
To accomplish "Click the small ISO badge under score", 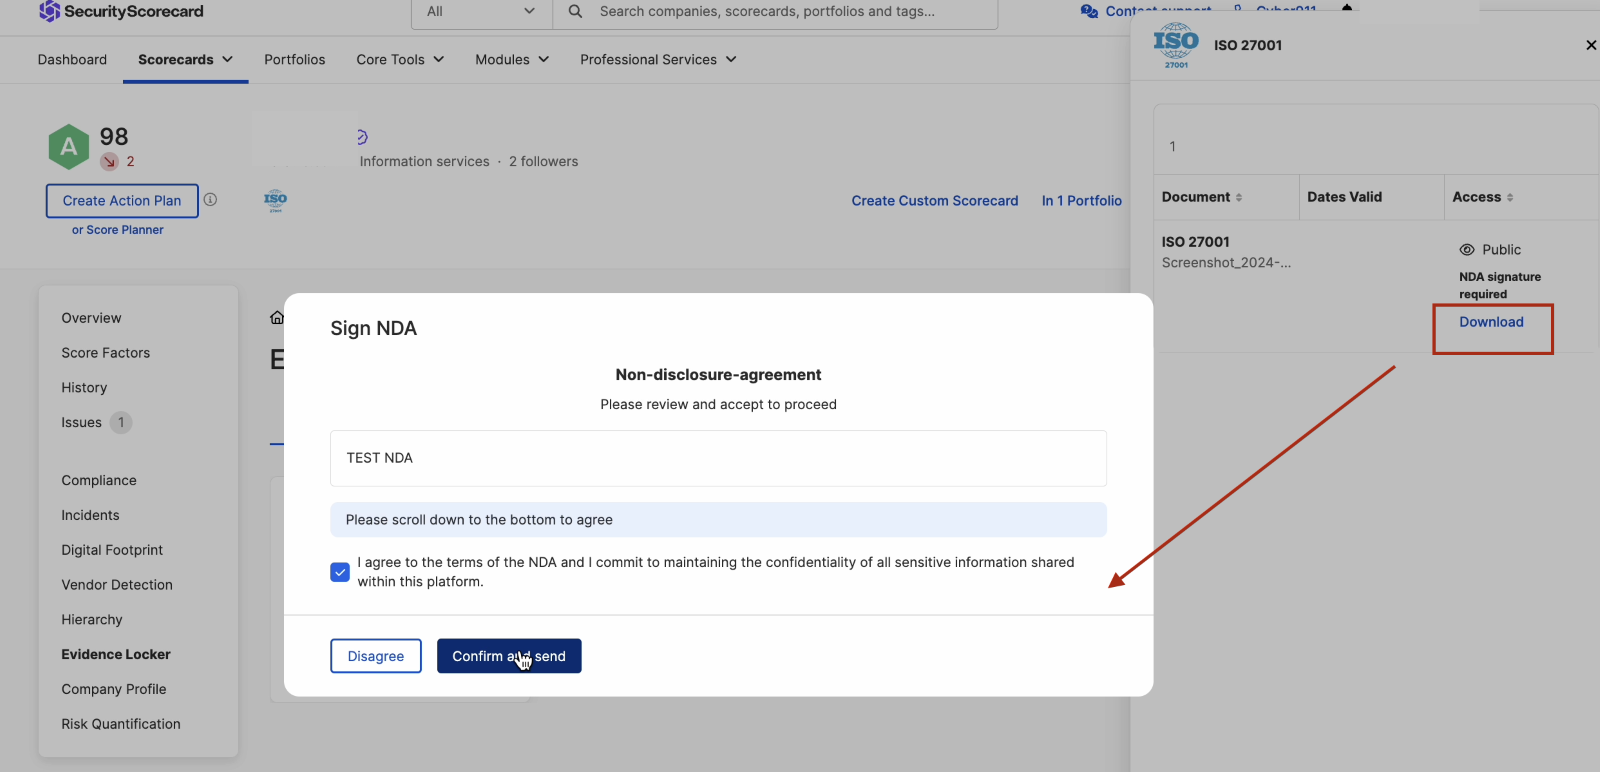I will pyautogui.click(x=275, y=201).
